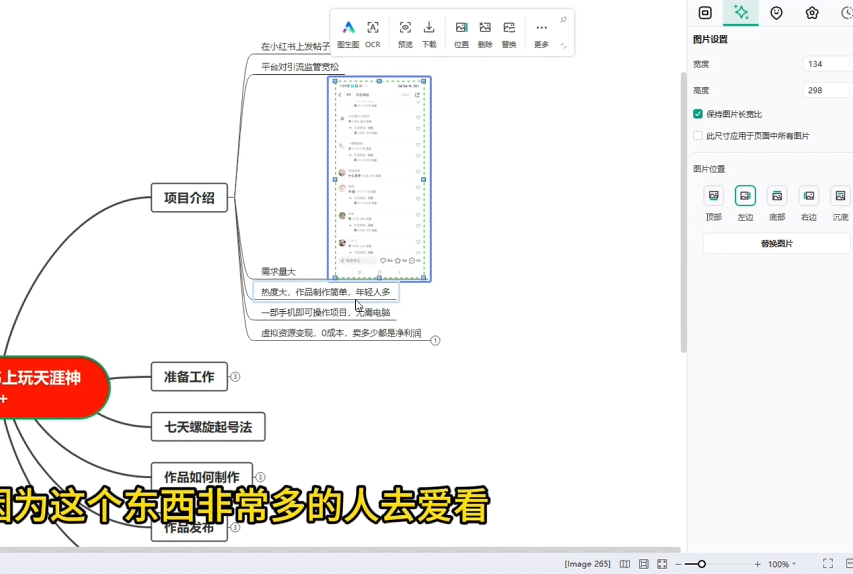The width and height of the screenshot is (853, 574).
Task: Select the 七天螺旋起号法 topic node
Action: pyautogui.click(x=208, y=427)
